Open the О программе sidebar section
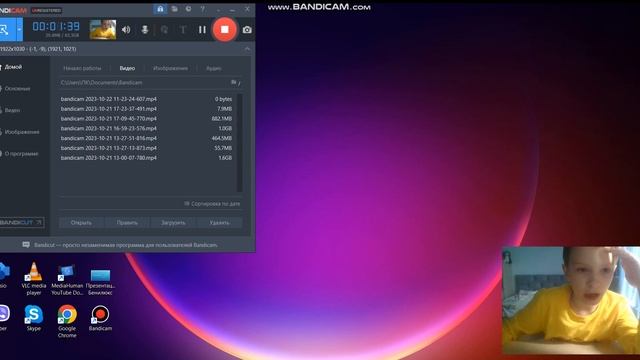Image resolution: width=640 pixels, height=360 pixels. point(21,153)
